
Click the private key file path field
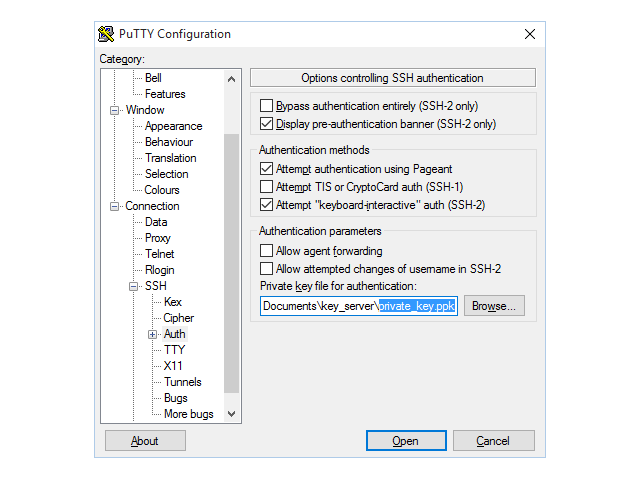click(359, 306)
